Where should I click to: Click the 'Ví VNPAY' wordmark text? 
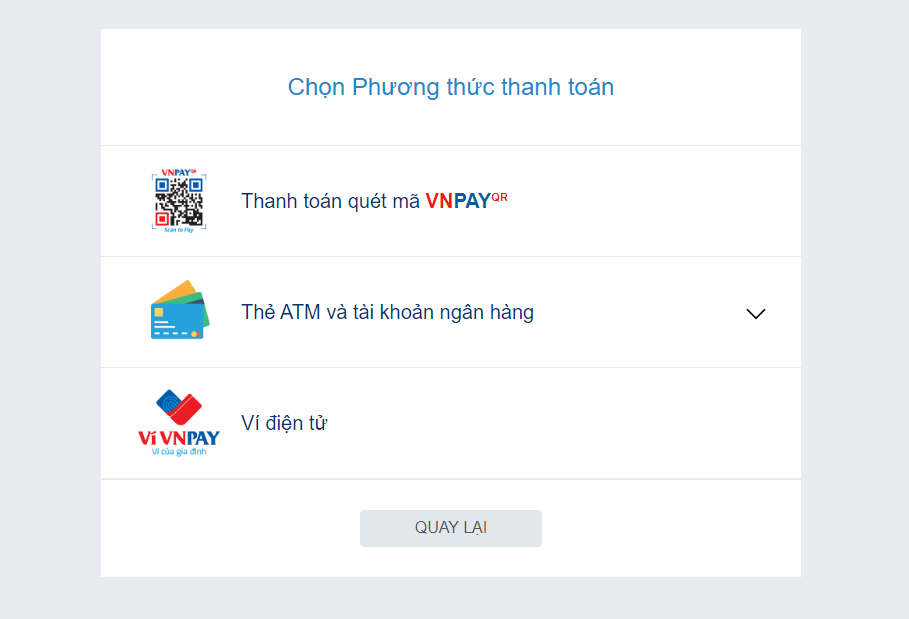point(179,438)
